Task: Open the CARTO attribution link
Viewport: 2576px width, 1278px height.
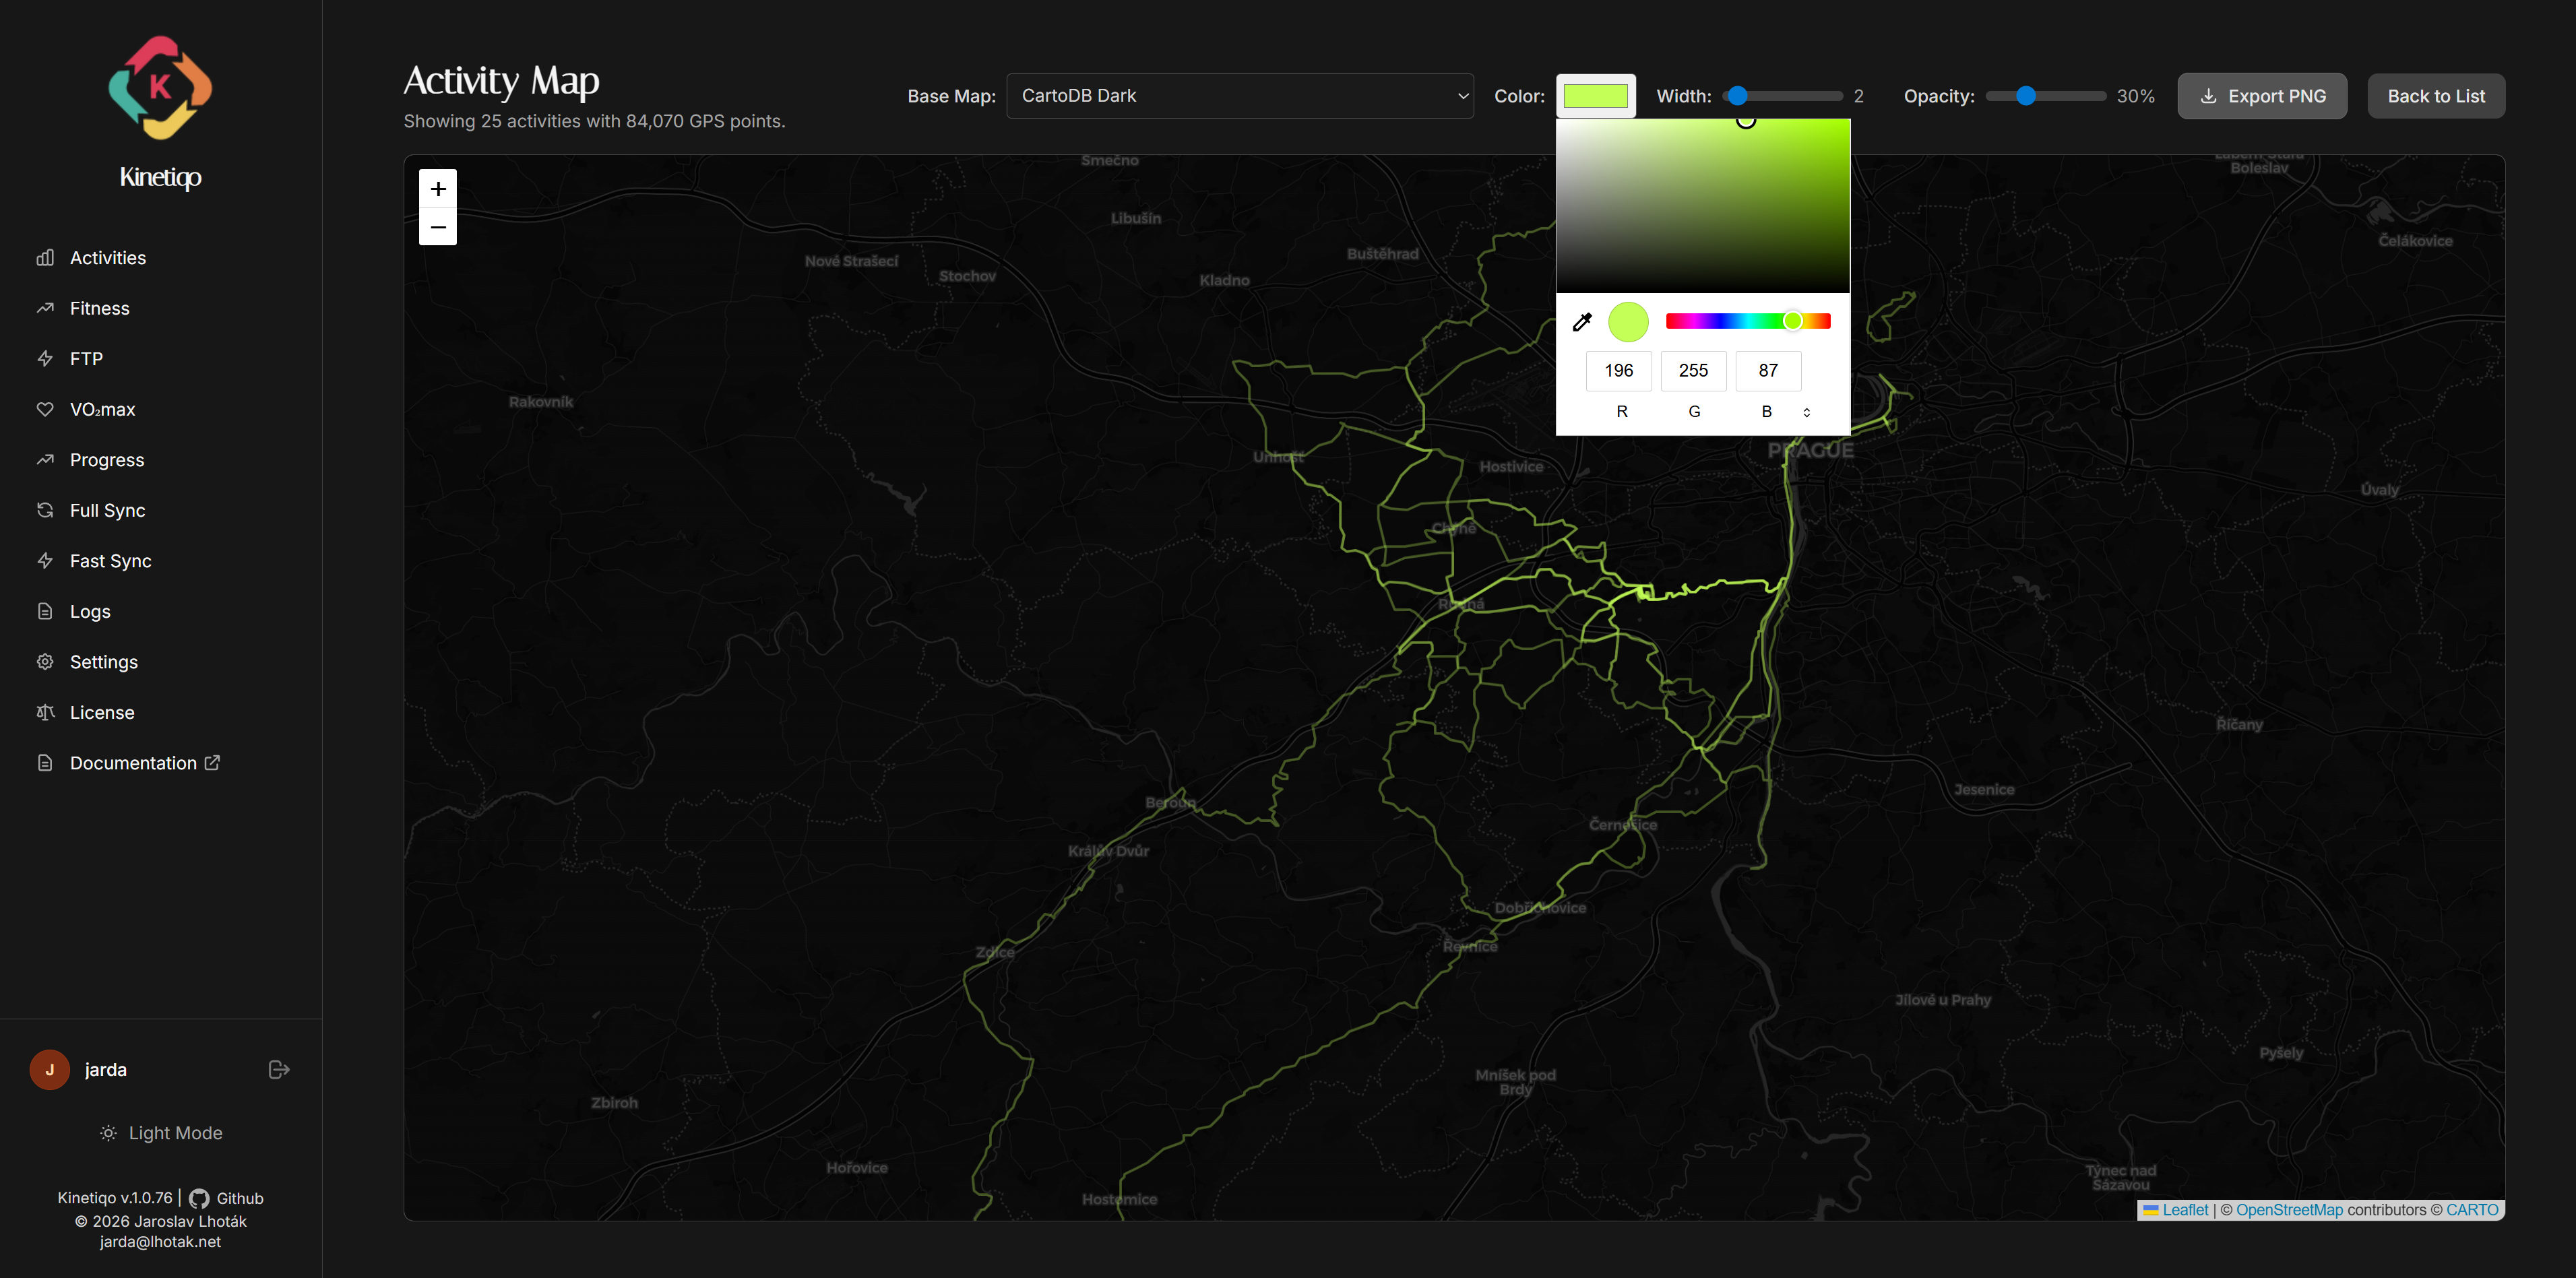Action: 2472,1210
